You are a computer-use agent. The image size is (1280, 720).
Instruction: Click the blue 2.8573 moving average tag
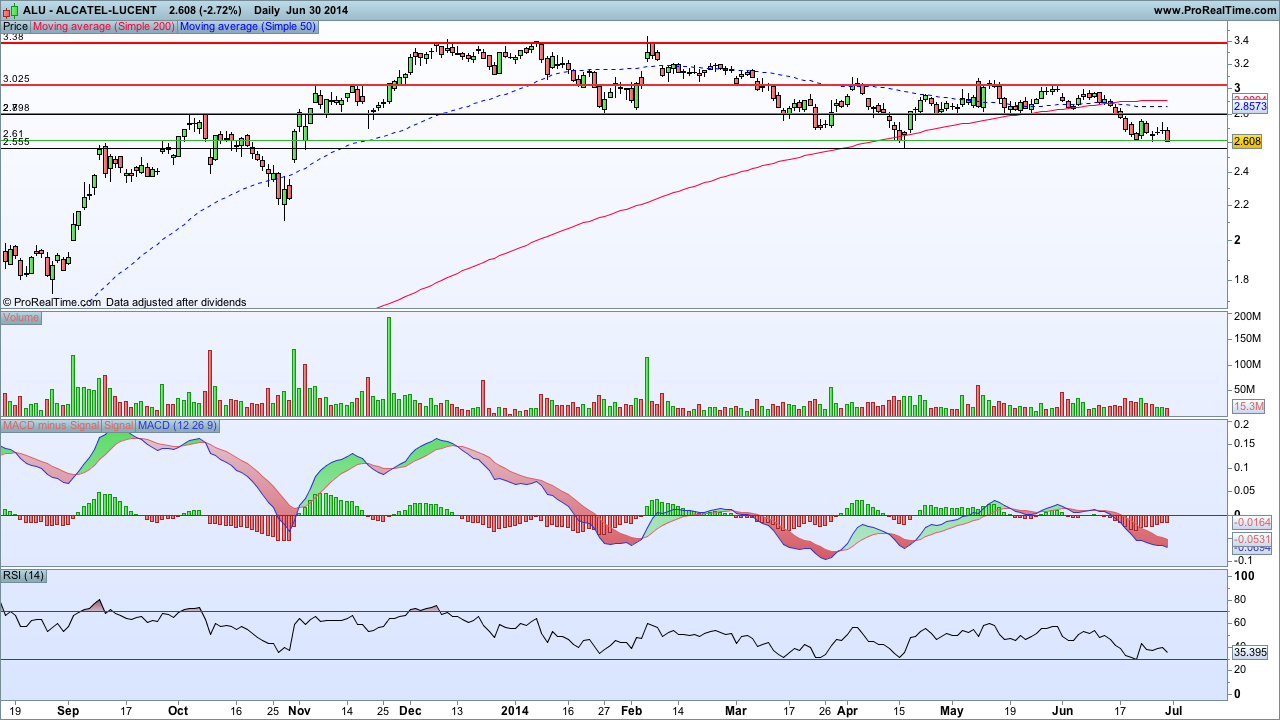(x=1250, y=106)
